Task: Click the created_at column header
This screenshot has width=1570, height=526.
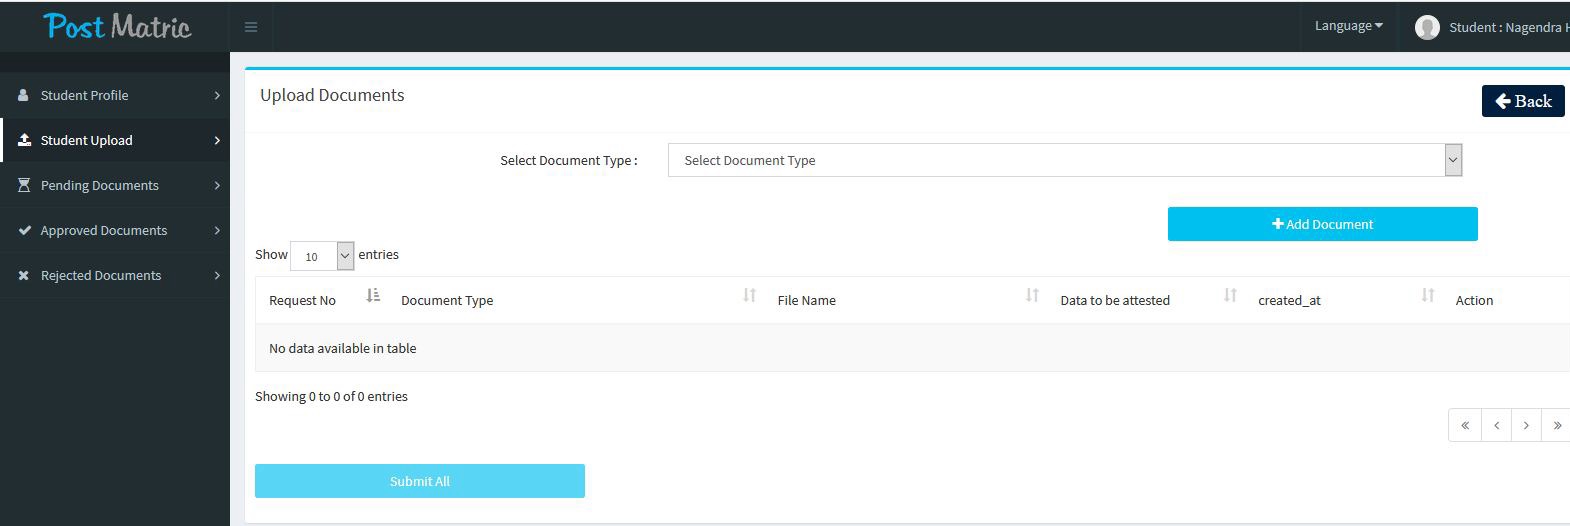Action: (x=1289, y=300)
